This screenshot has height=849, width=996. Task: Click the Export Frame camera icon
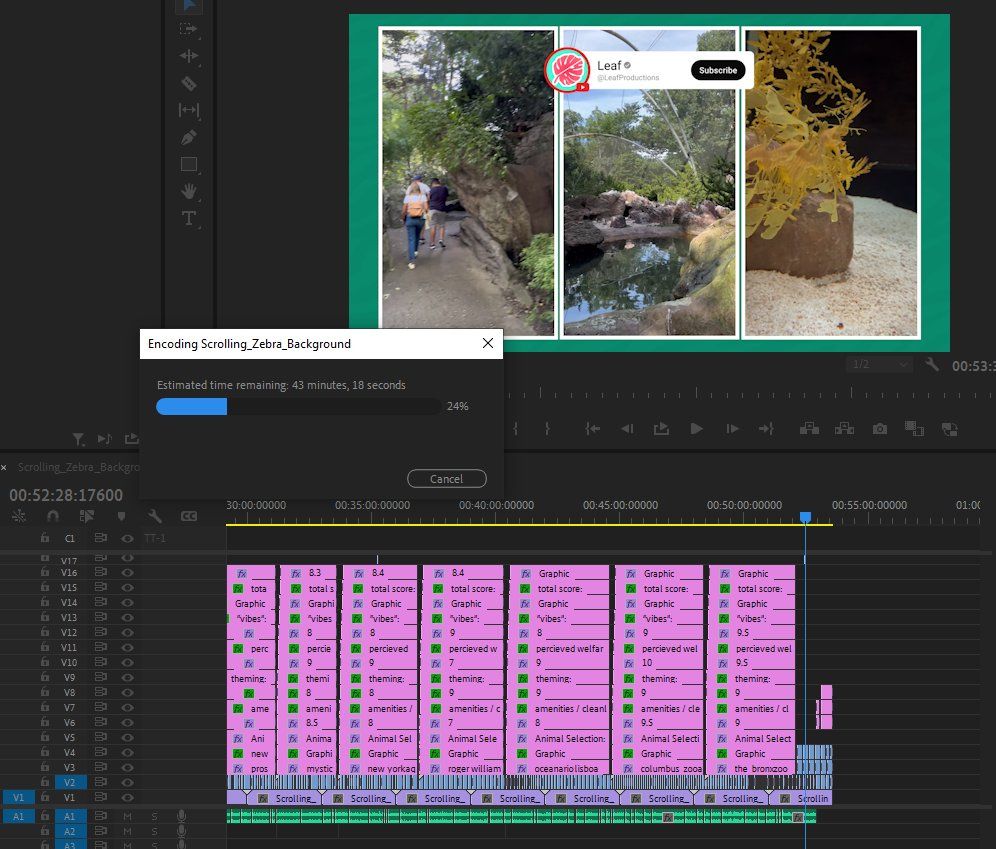tap(879, 428)
